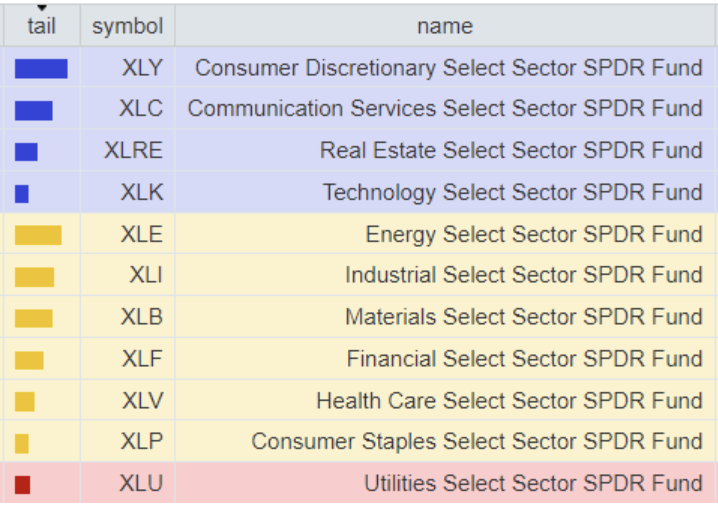The height and width of the screenshot is (508, 718).
Task: Select the XLV symbol cell
Action: point(127,400)
